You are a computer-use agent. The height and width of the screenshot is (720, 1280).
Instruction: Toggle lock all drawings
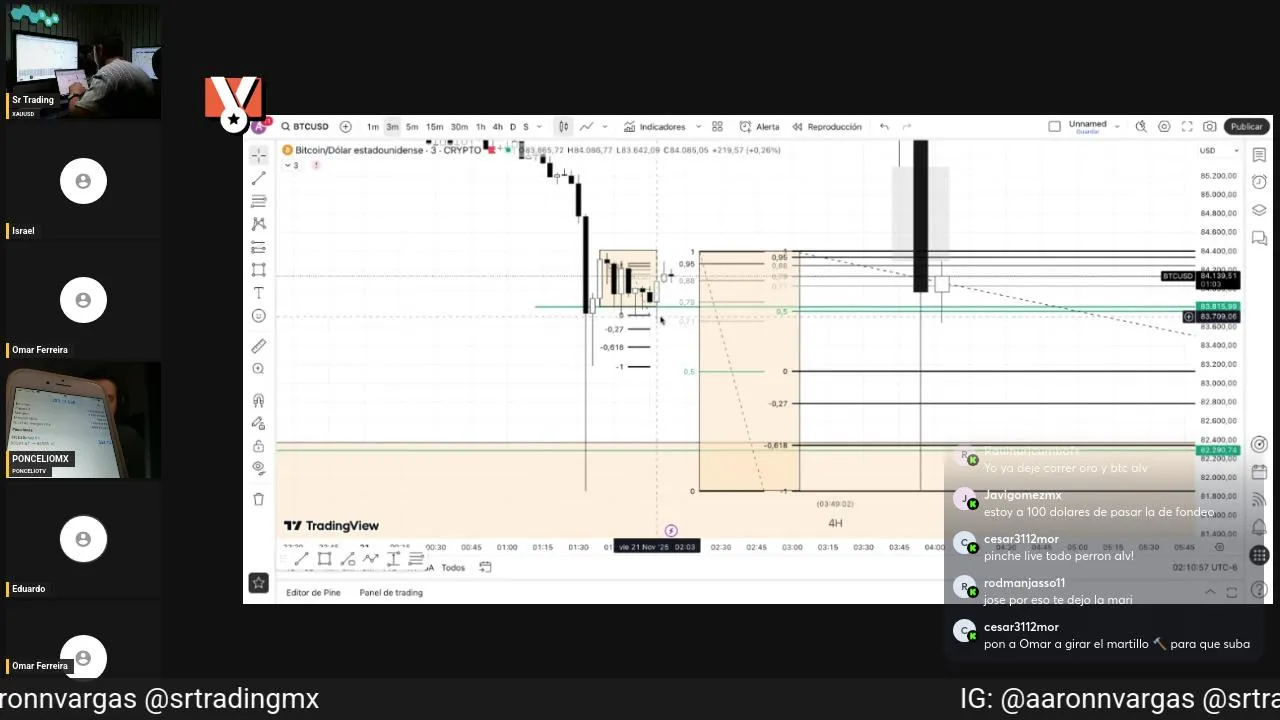pyautogui.click(x=259, y=446)
